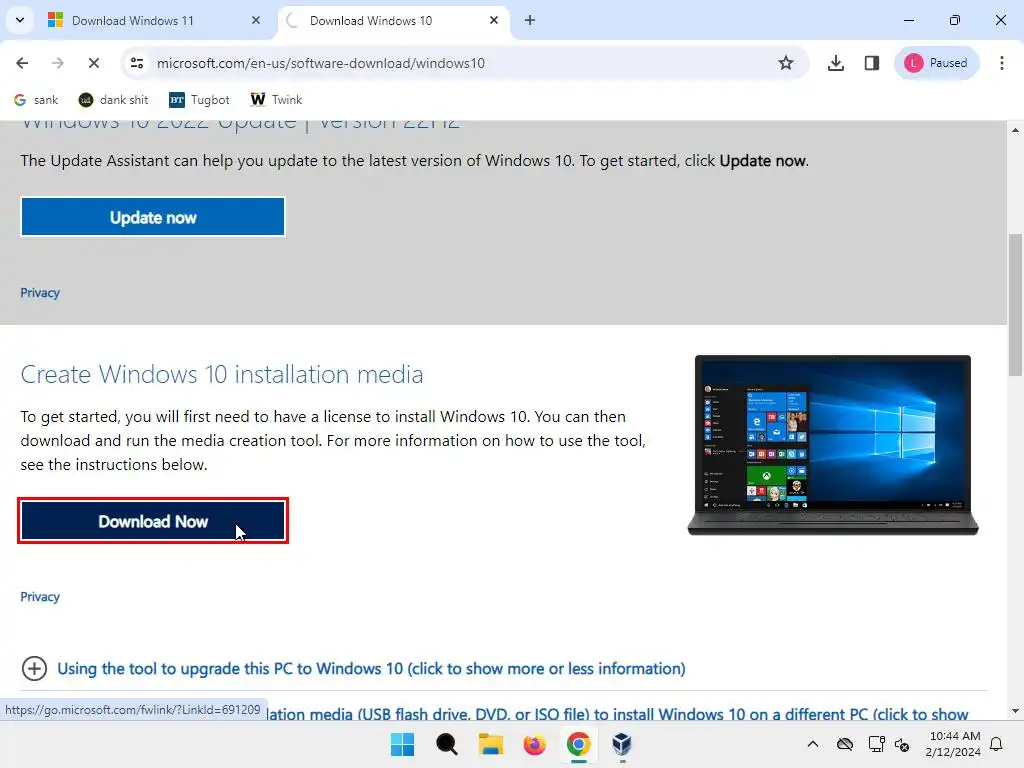Viewport: 1024px width, 768px height.
Task: Open the Paused profile button
Action: 936,63
